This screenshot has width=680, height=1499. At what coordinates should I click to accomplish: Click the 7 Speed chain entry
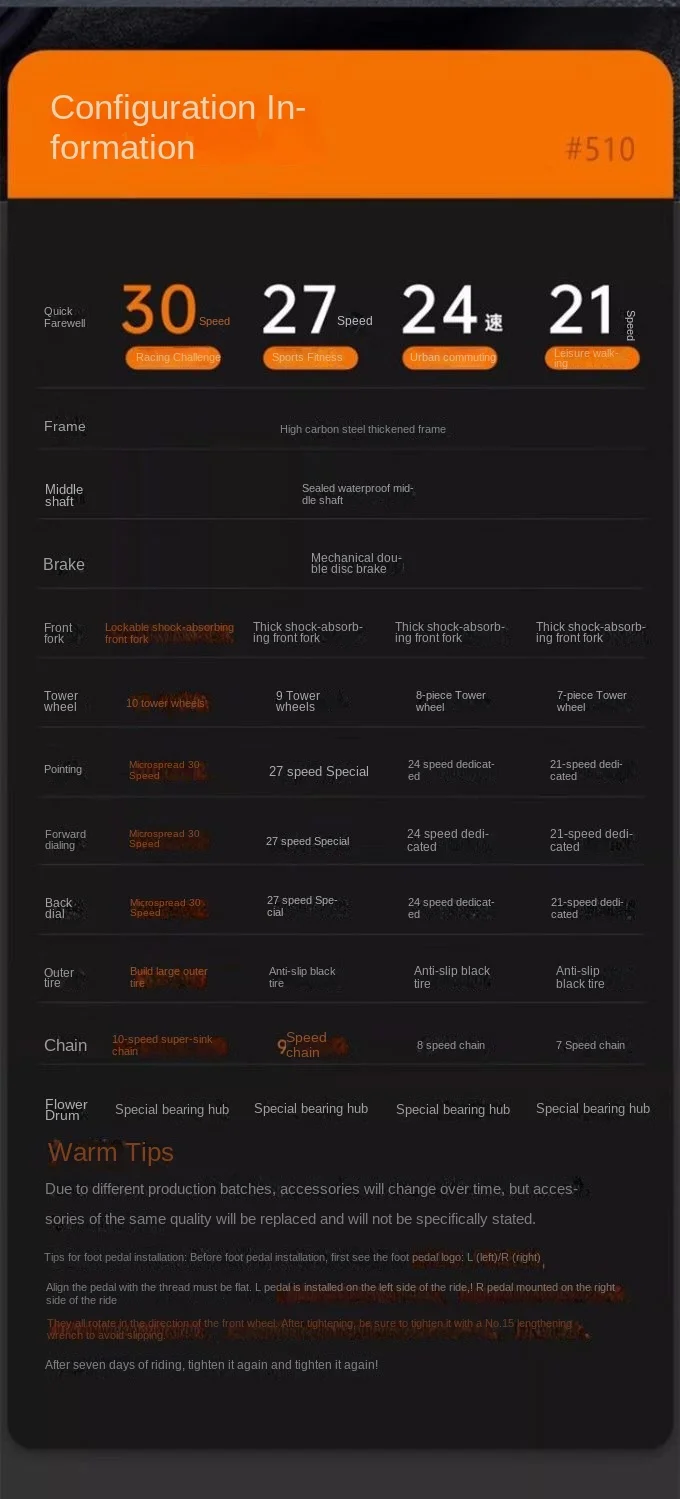590,1045
